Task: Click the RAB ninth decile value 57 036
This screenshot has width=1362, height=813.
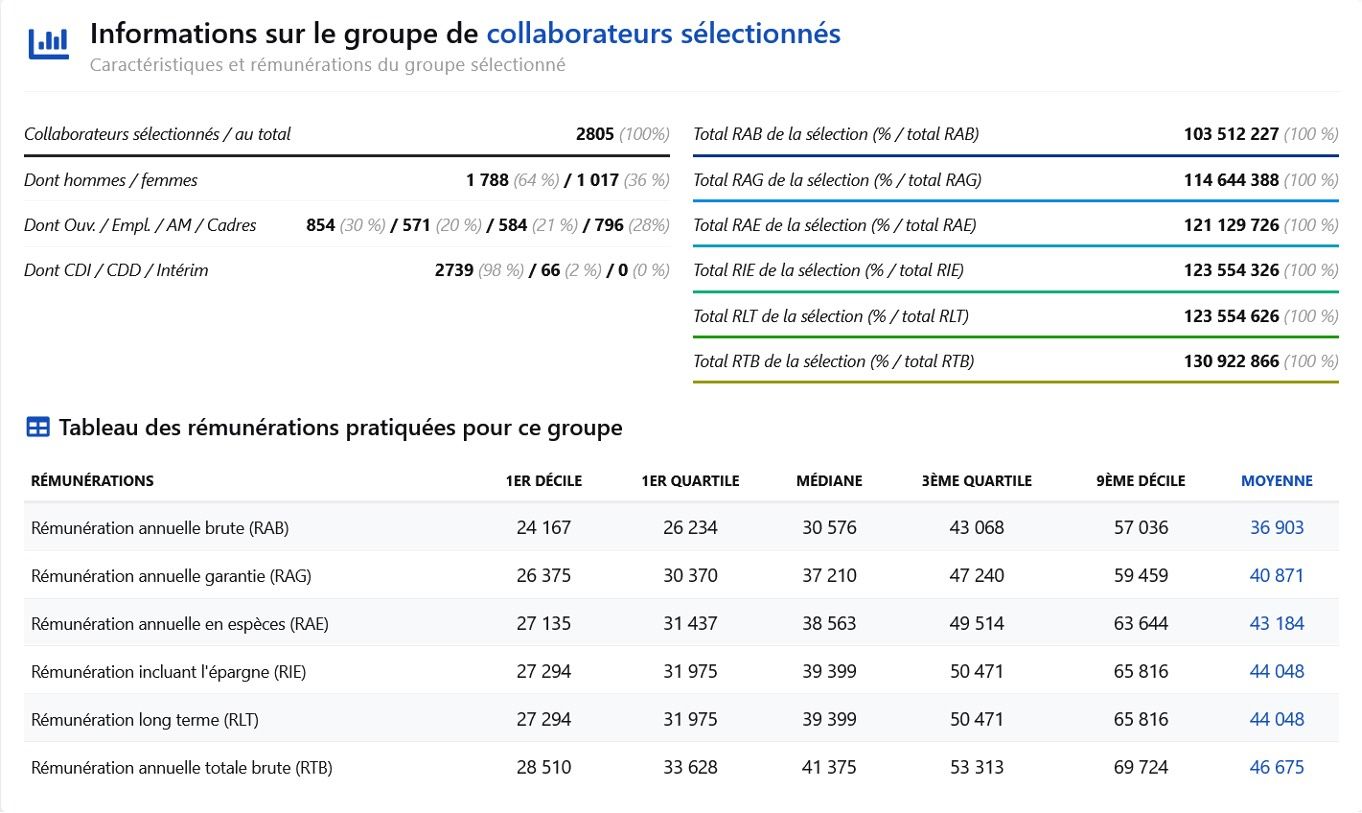Action: [x=1141, y=527]
